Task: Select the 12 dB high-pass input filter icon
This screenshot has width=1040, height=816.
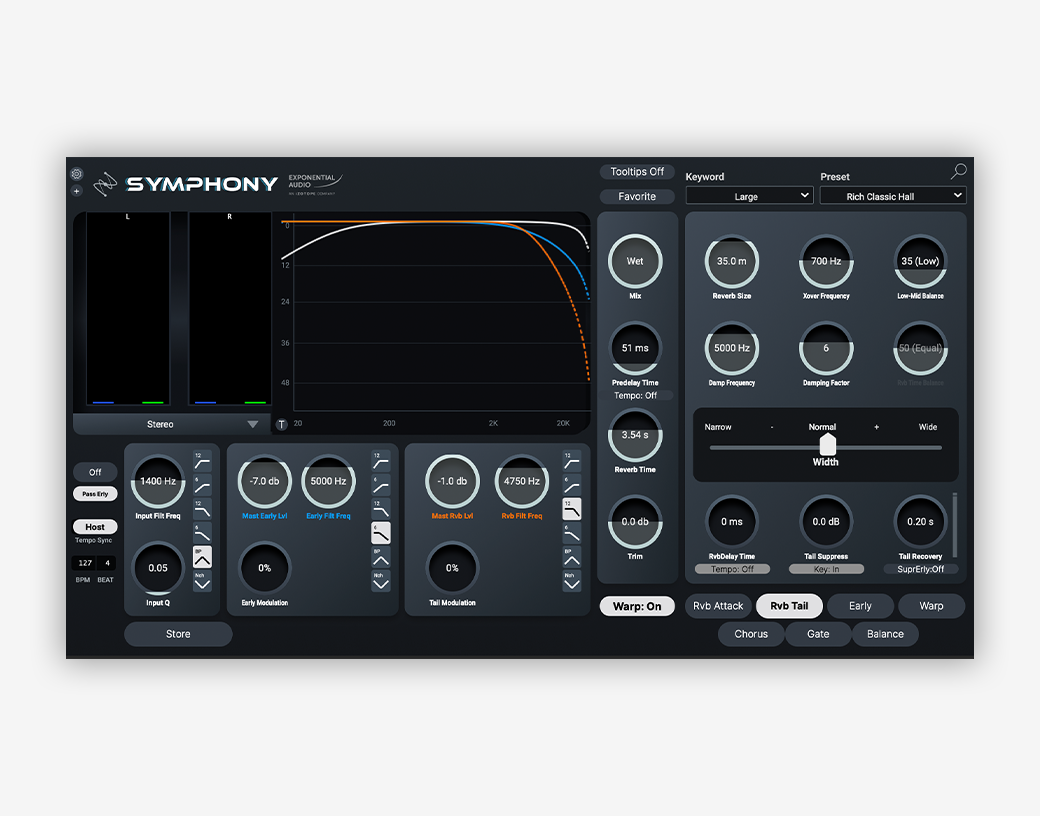Action: (202, 461)
